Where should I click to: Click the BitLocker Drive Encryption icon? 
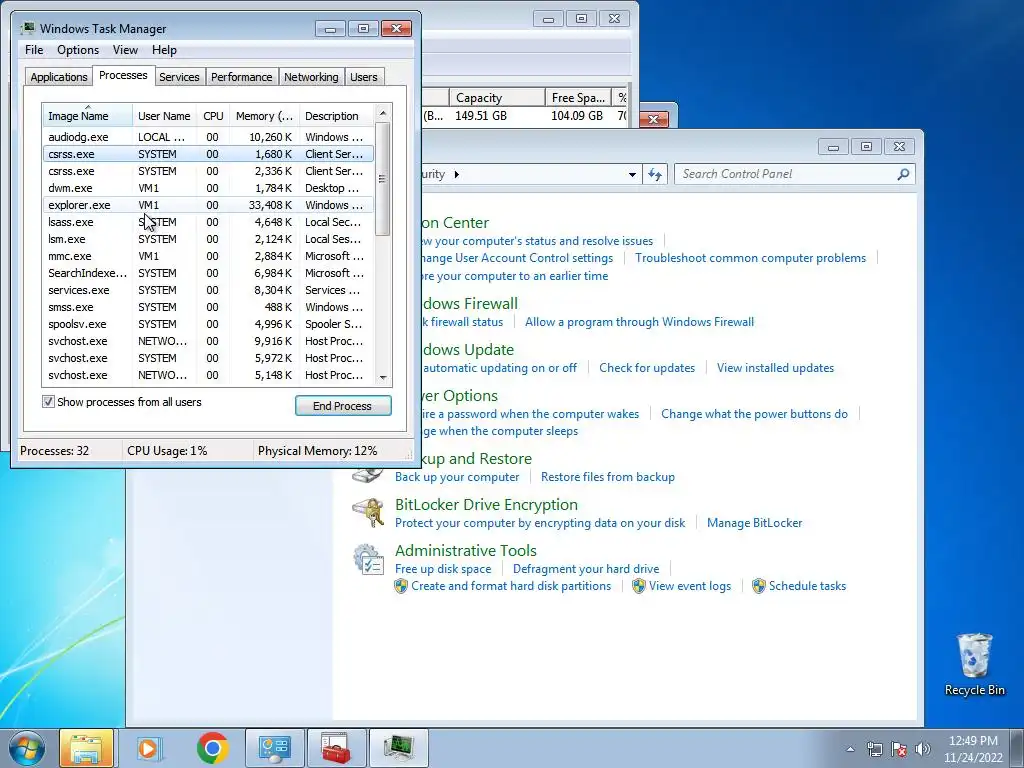click(368, 513)
